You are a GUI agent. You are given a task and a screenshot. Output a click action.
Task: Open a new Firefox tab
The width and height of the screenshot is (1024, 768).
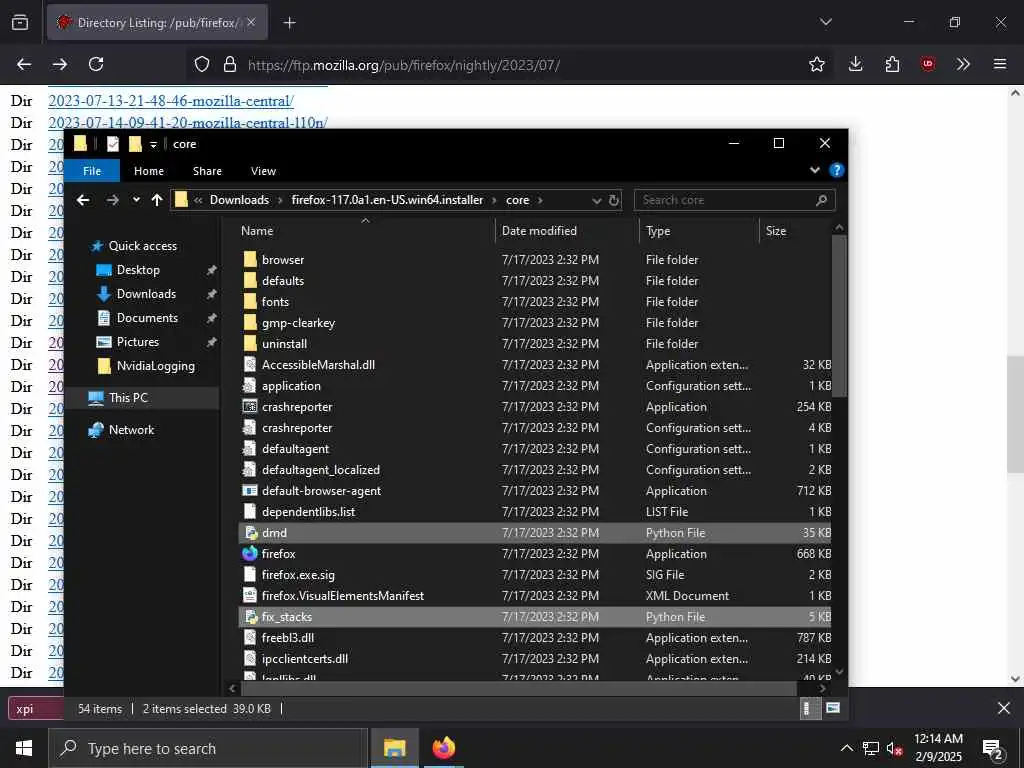pyautogui.click(x=289, y=23)
